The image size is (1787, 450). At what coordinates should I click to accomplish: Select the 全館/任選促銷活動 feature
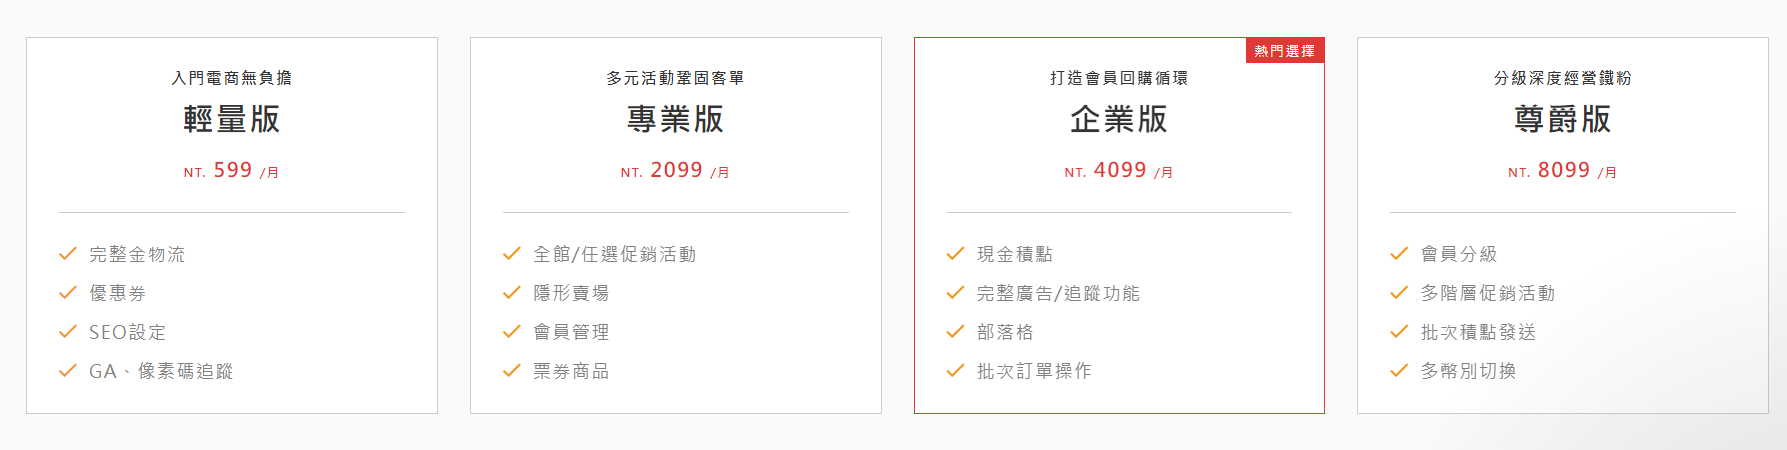(x=614, y=254)
